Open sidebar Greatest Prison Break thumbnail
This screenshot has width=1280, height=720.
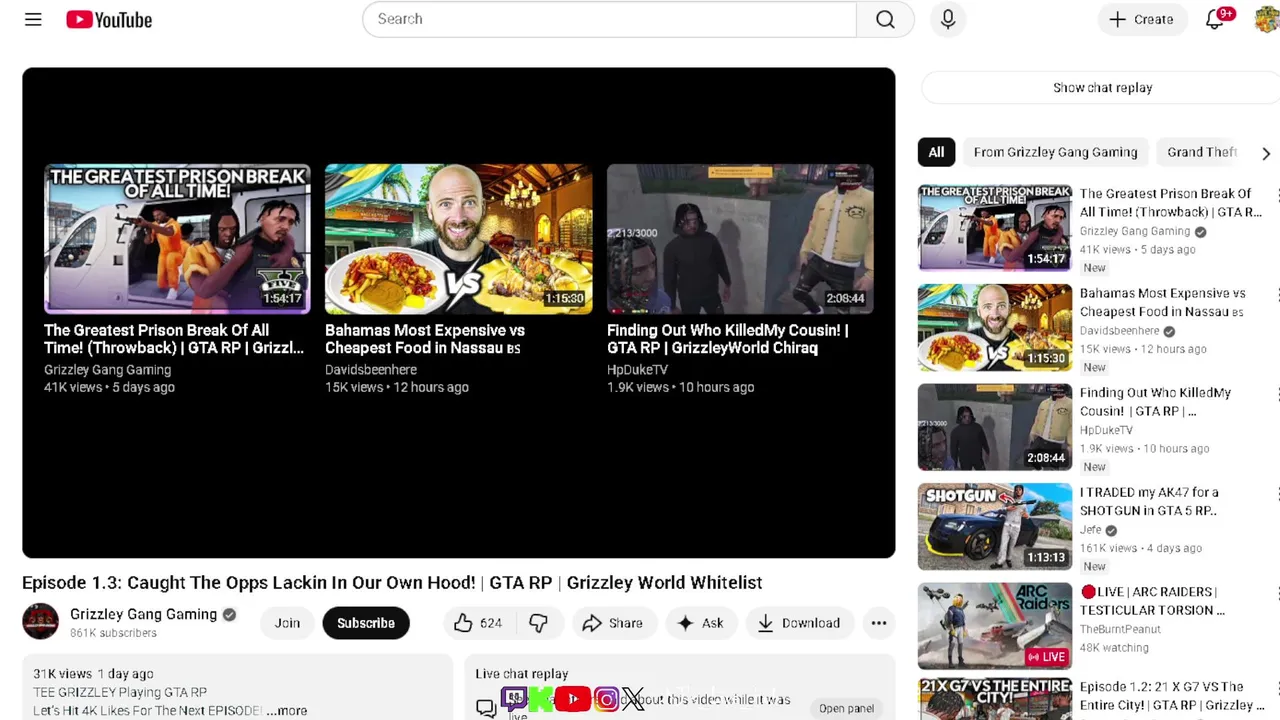(x=995, y=228)
